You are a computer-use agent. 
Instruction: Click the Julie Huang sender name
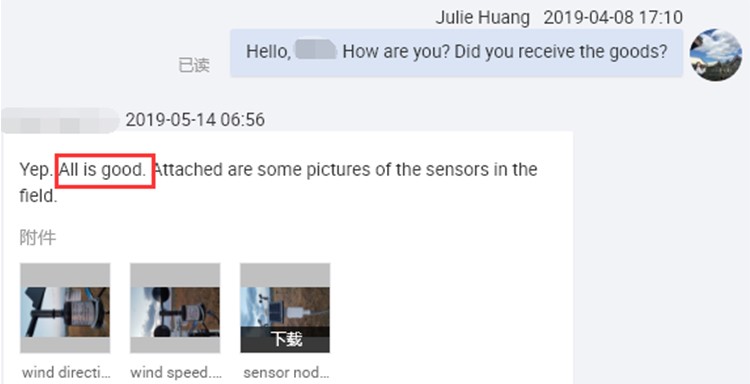tap(483, 18)
